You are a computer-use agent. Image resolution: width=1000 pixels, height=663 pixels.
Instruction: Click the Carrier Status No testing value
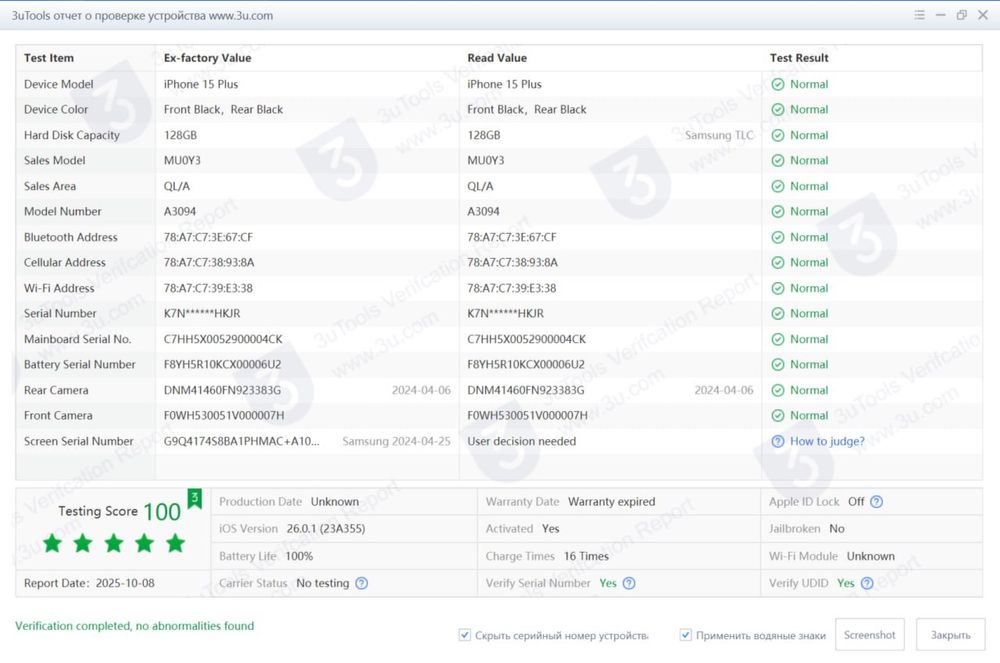tap(323, 583)
